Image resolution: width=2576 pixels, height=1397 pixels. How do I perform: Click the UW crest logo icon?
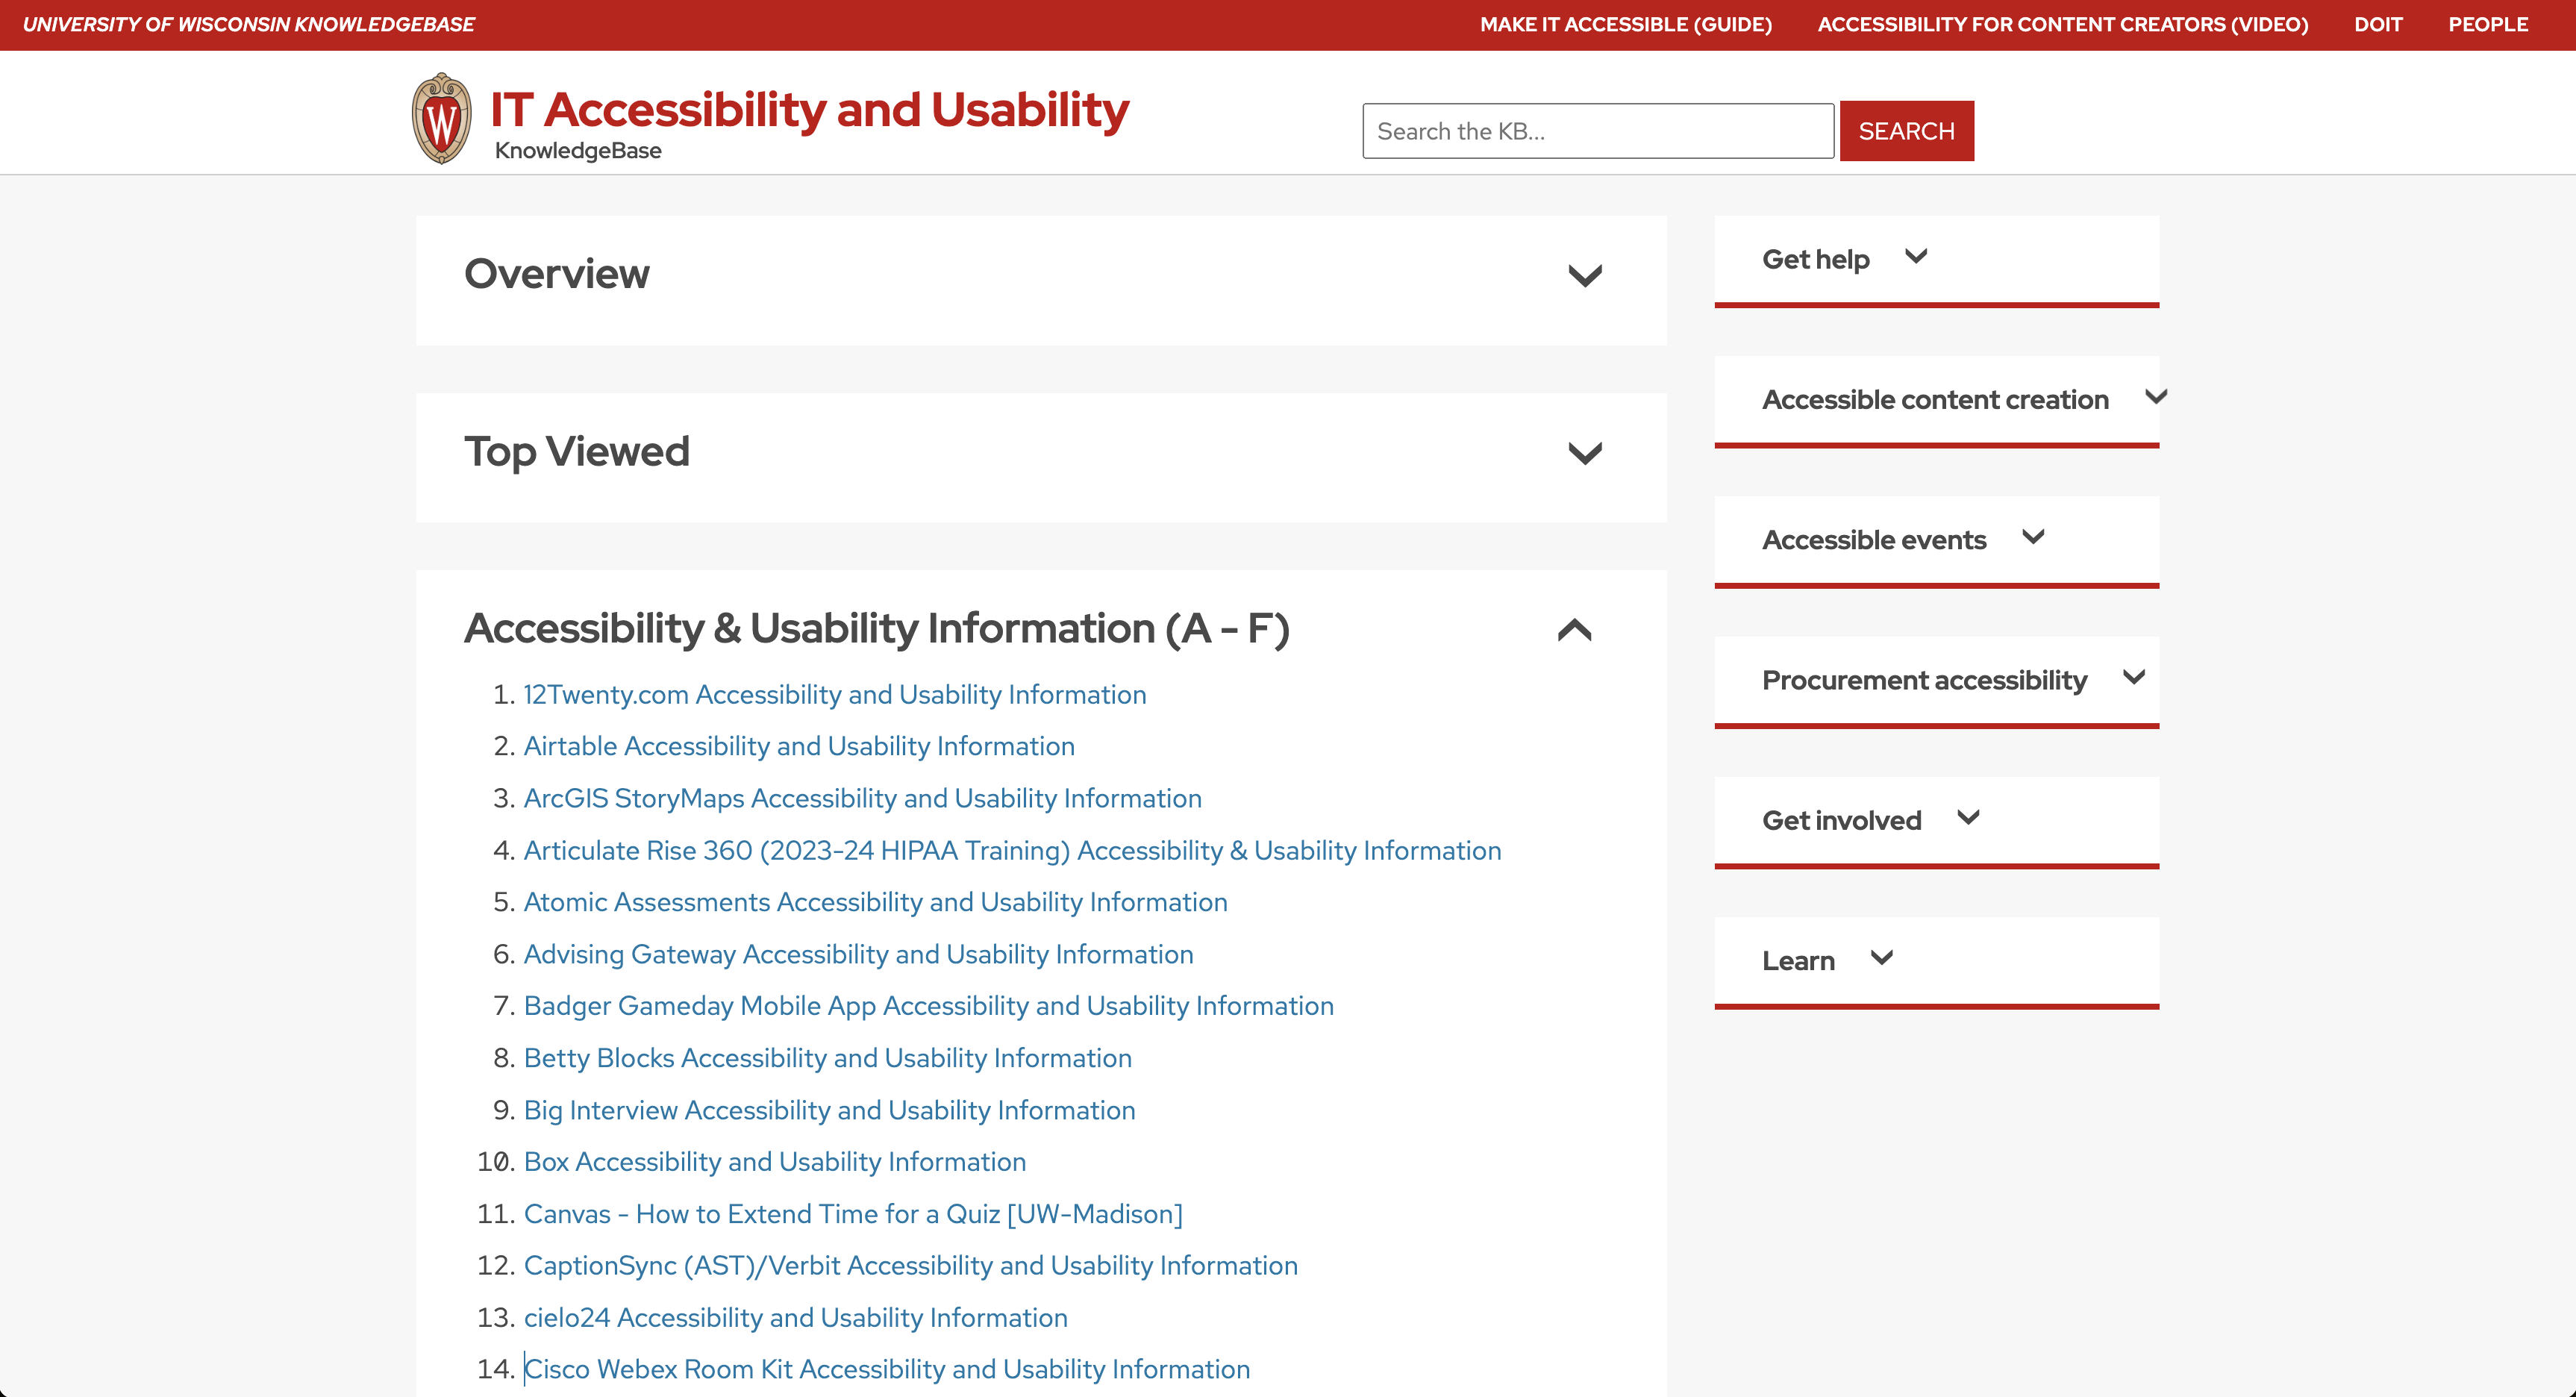[x=441, y=119]
